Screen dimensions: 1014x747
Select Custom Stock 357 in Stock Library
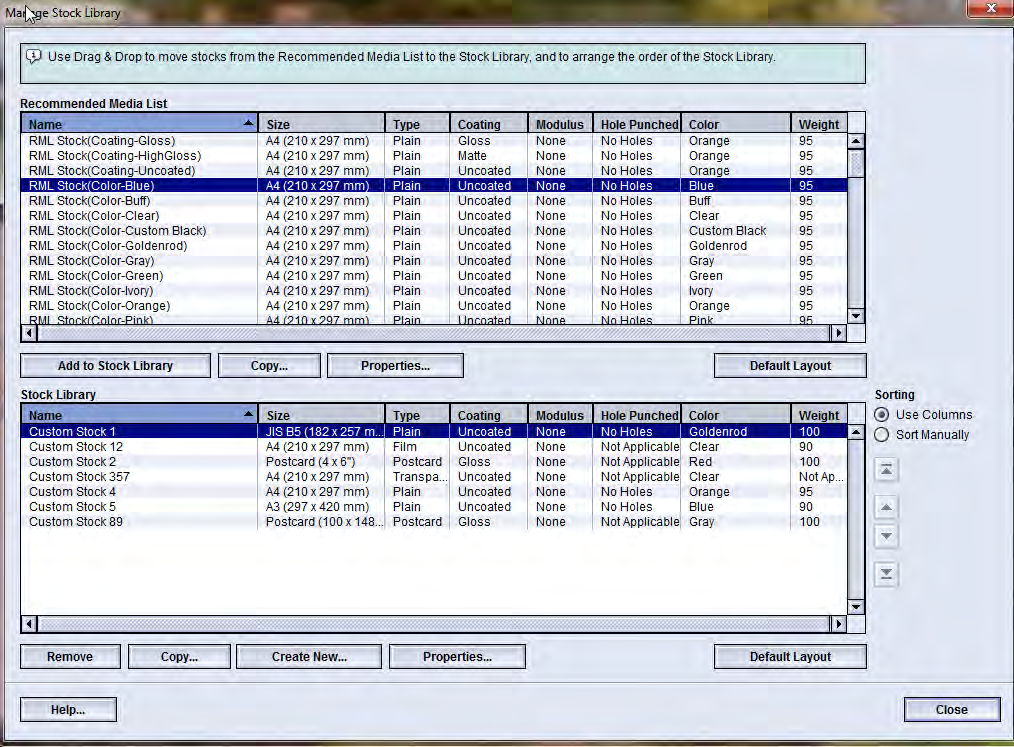click(x=434, y=477)
